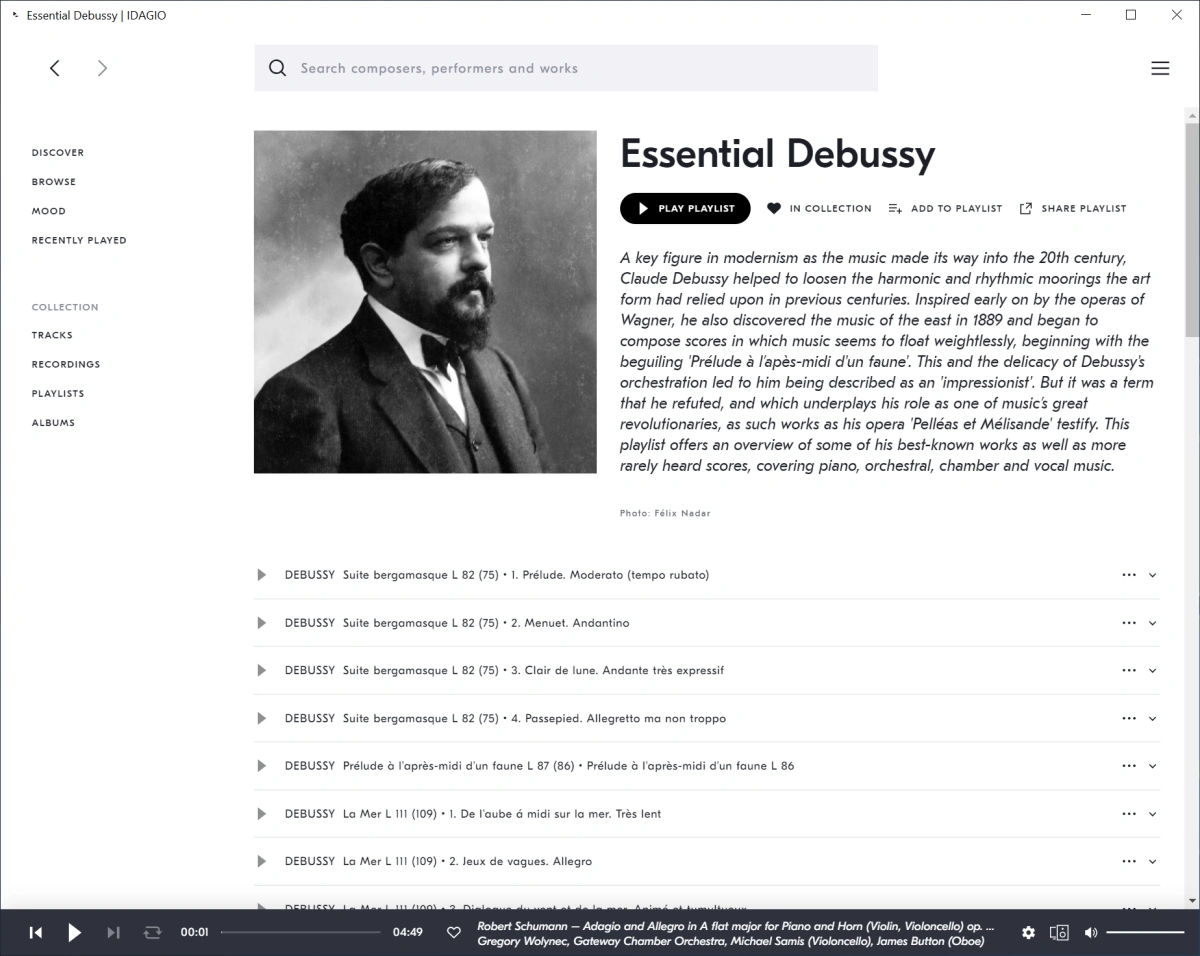Resume playback in the player bar
The width and height of the screenshot is (1200, 956).
74,933
